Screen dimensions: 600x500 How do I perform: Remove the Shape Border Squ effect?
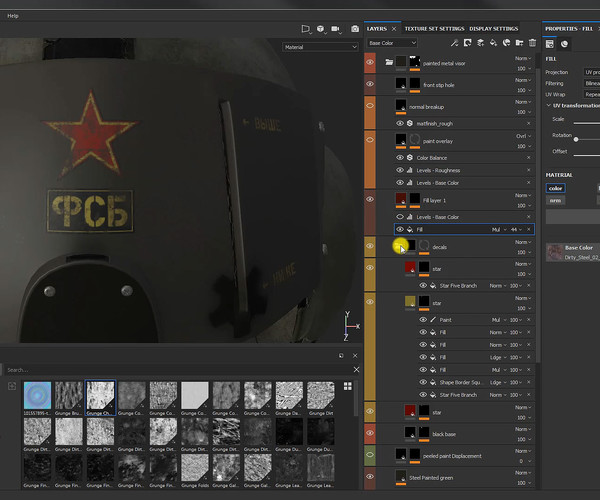point(529,382)
